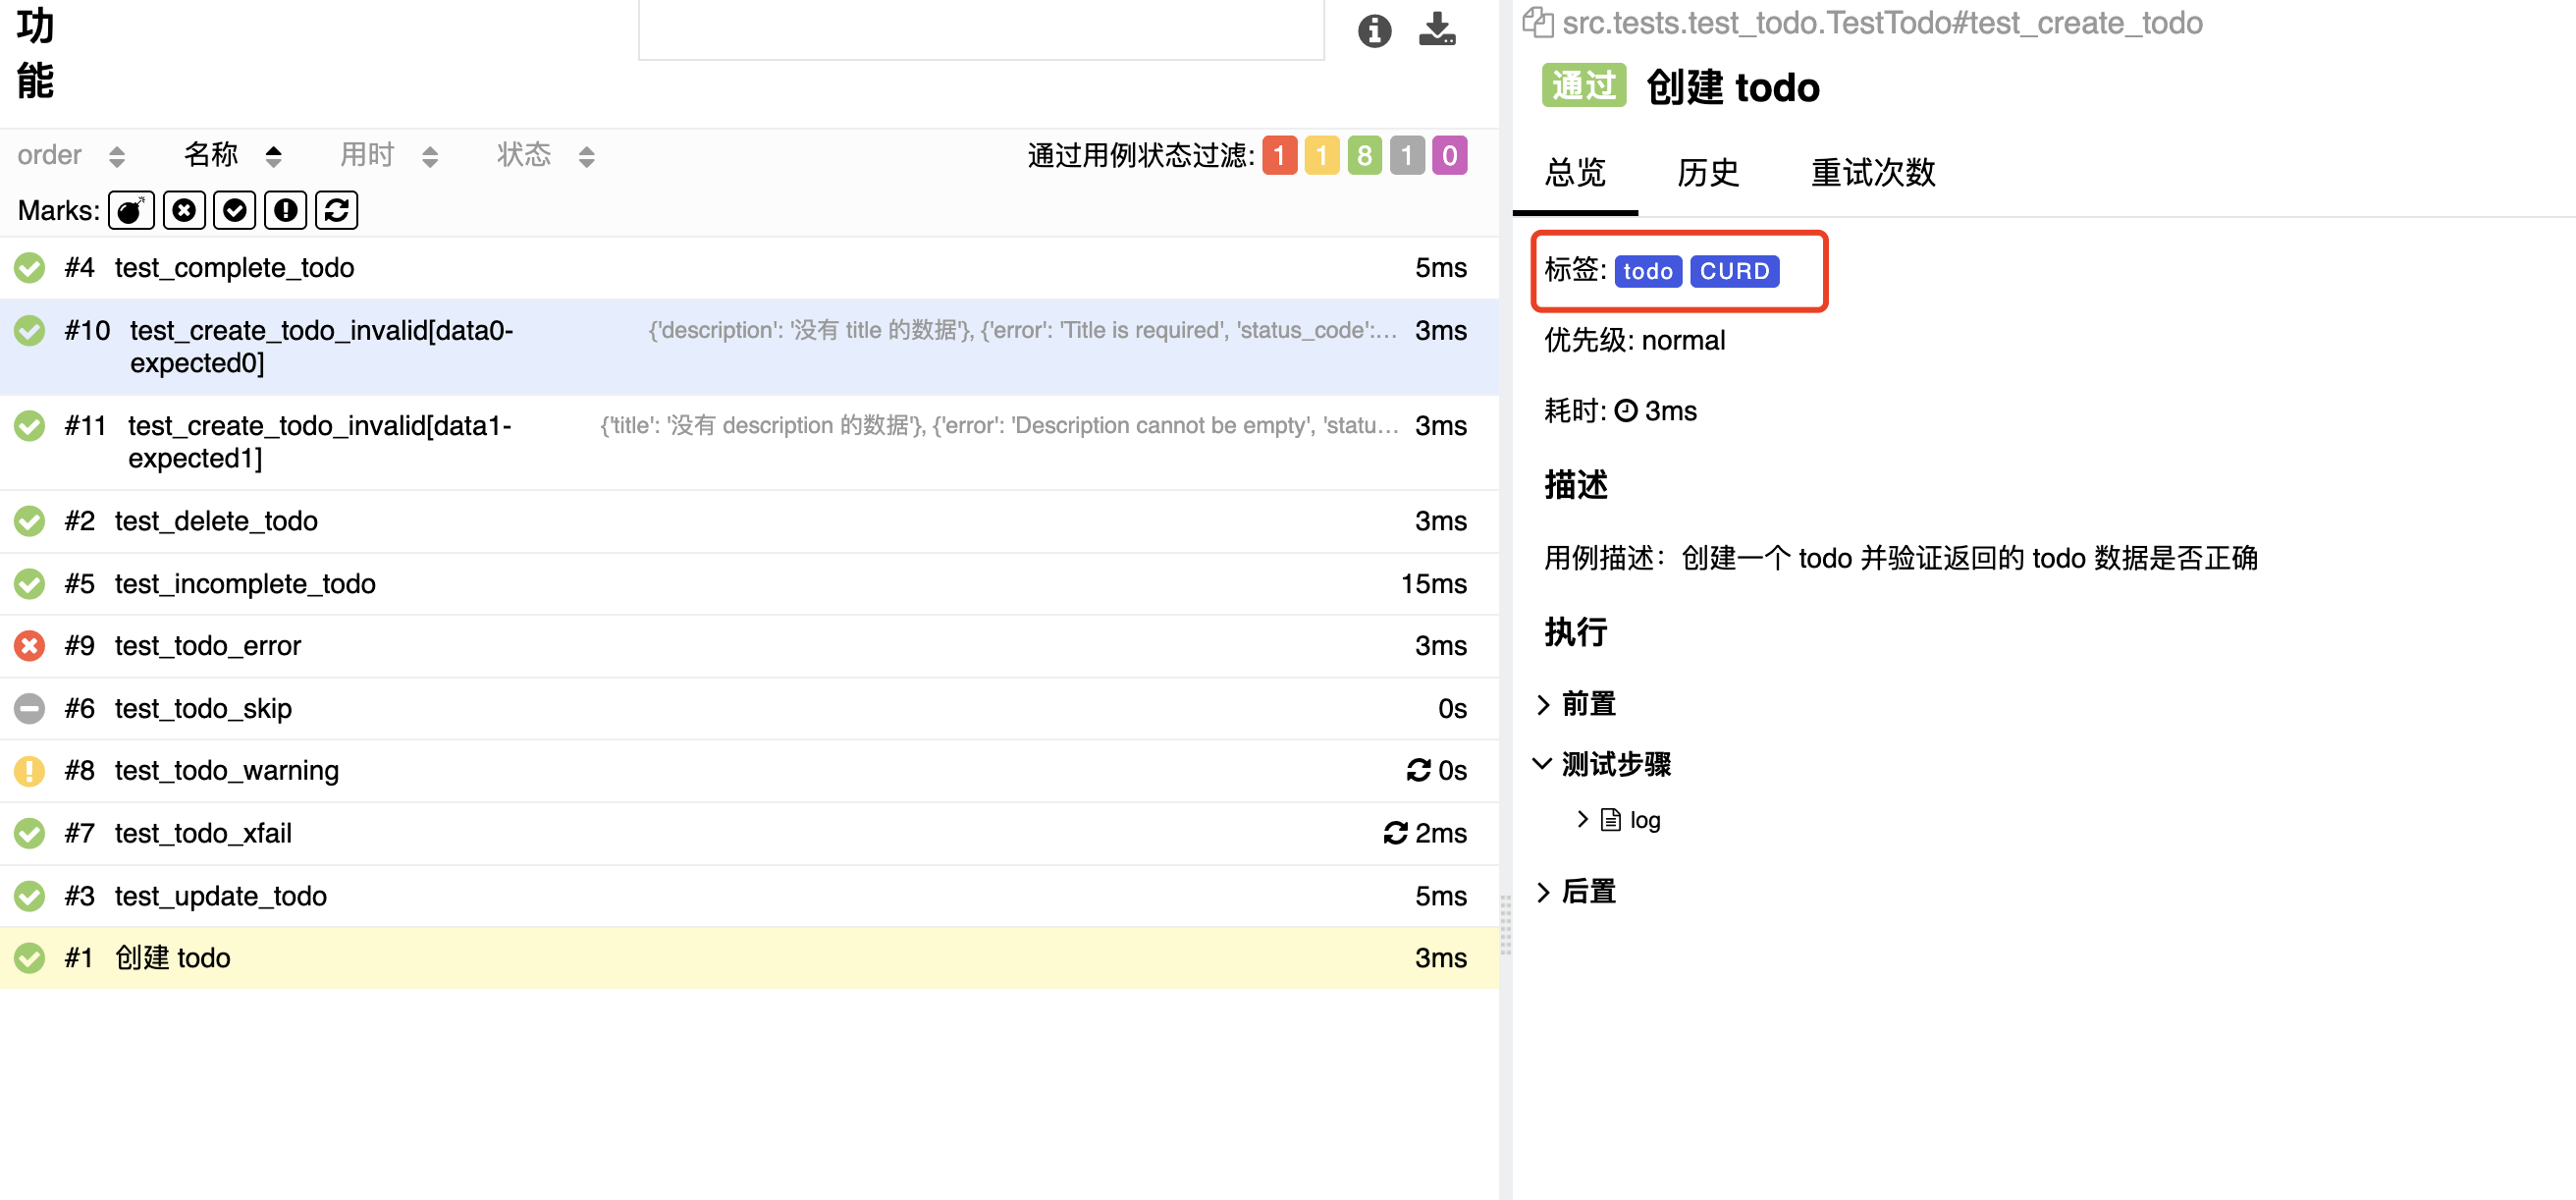The image size is (2576, 1200).
Task: Open the 重试次数 tab
Action: pos(1872,173)
